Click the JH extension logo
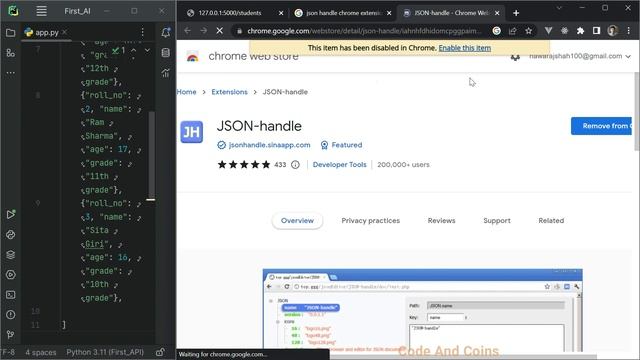The image size is (640, 360). click(191, 132)
